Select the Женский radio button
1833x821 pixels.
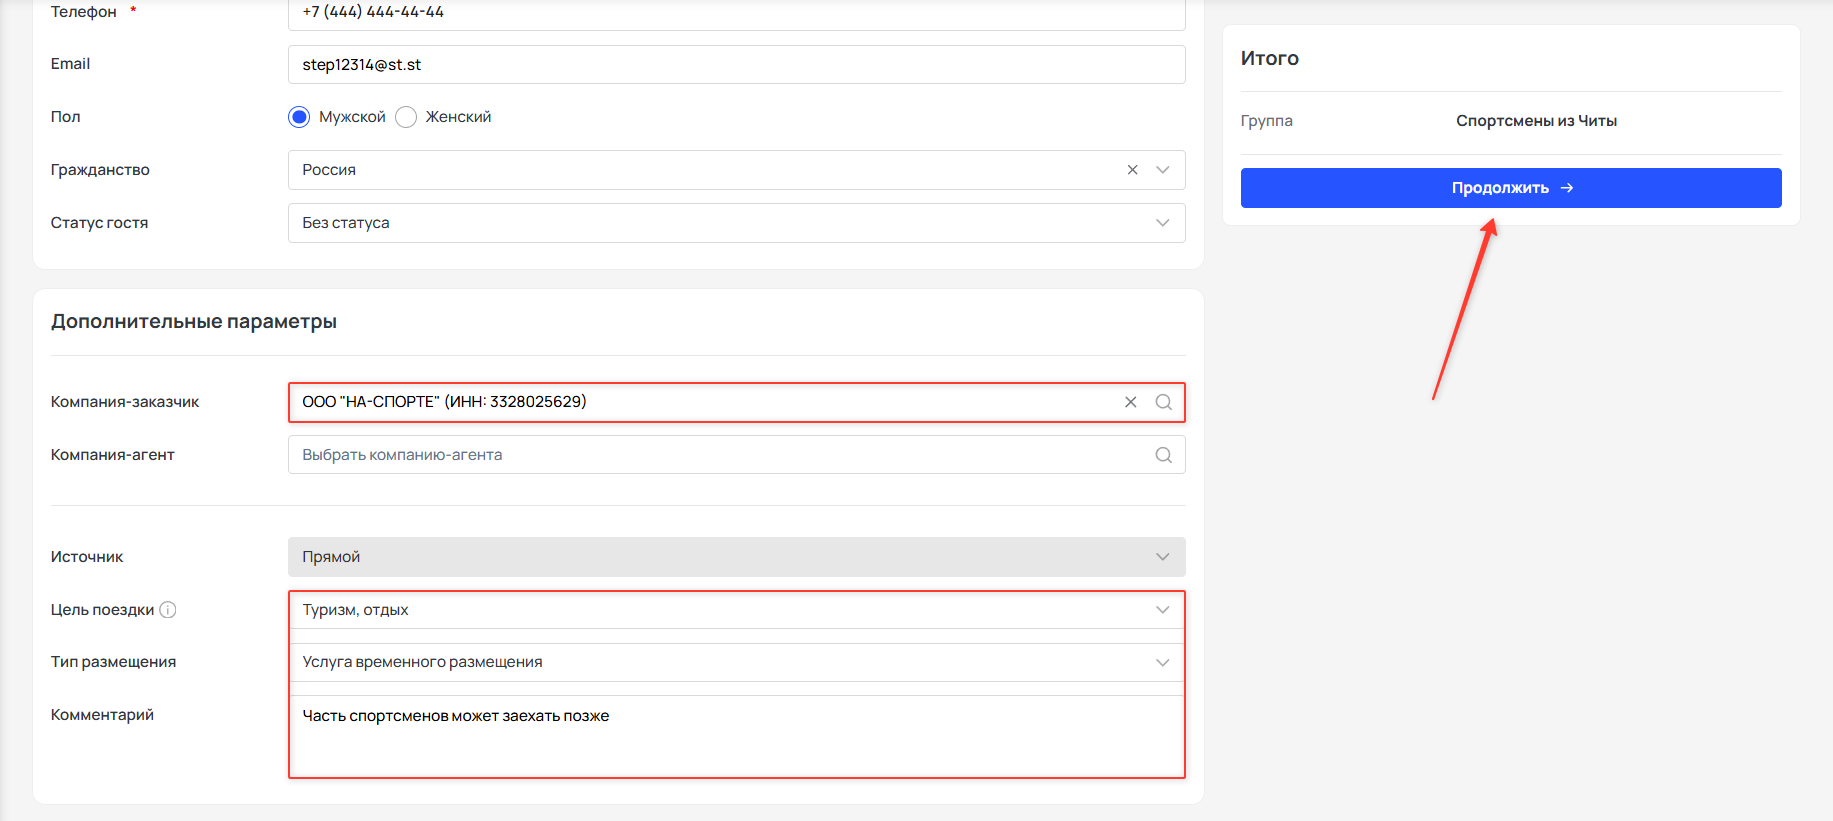pos(406,117)
